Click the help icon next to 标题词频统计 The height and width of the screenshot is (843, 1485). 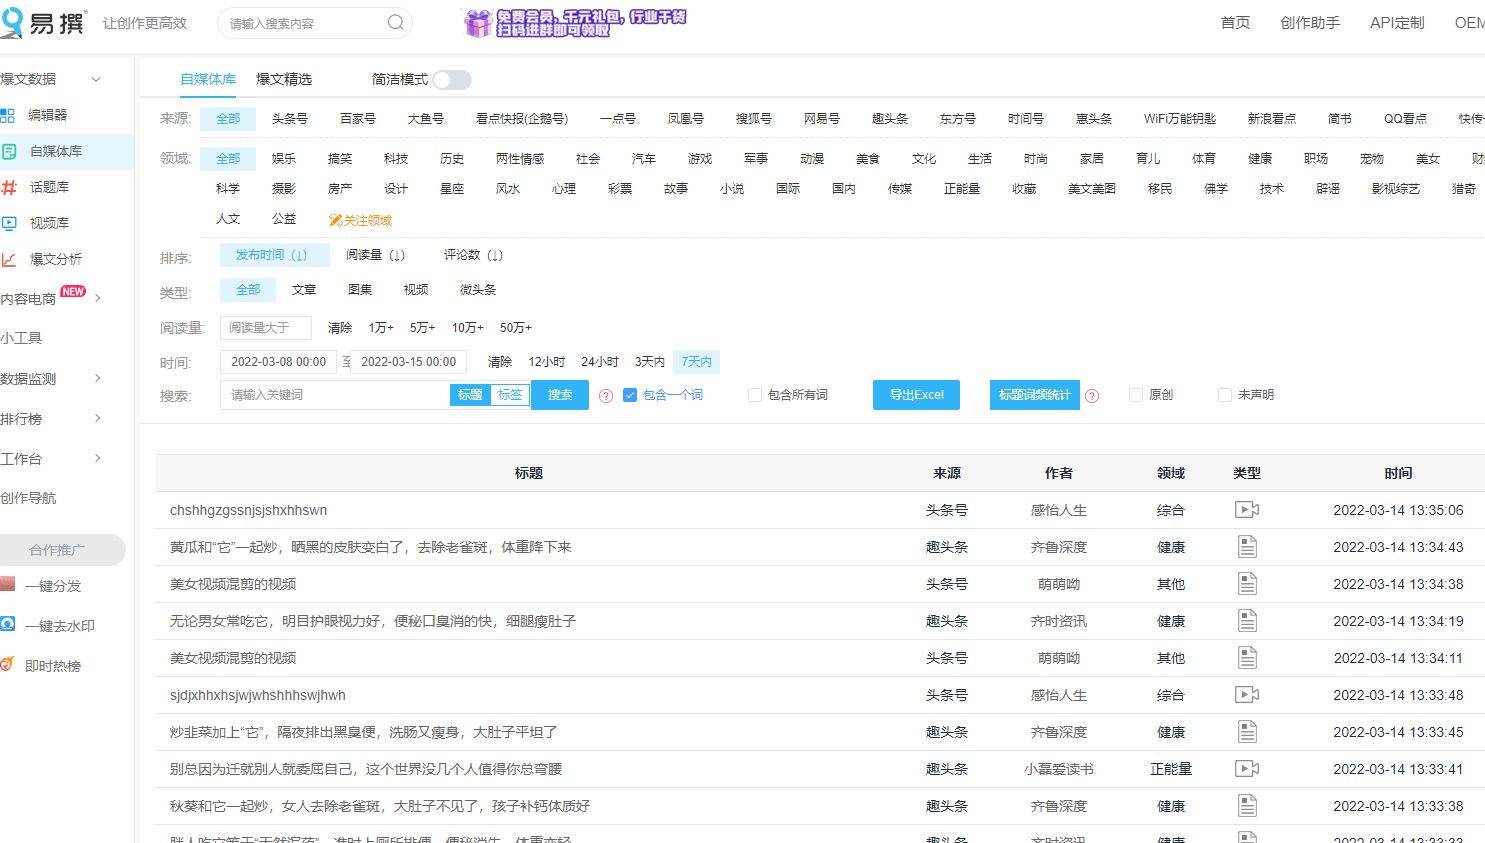[x=1092, y=396]
